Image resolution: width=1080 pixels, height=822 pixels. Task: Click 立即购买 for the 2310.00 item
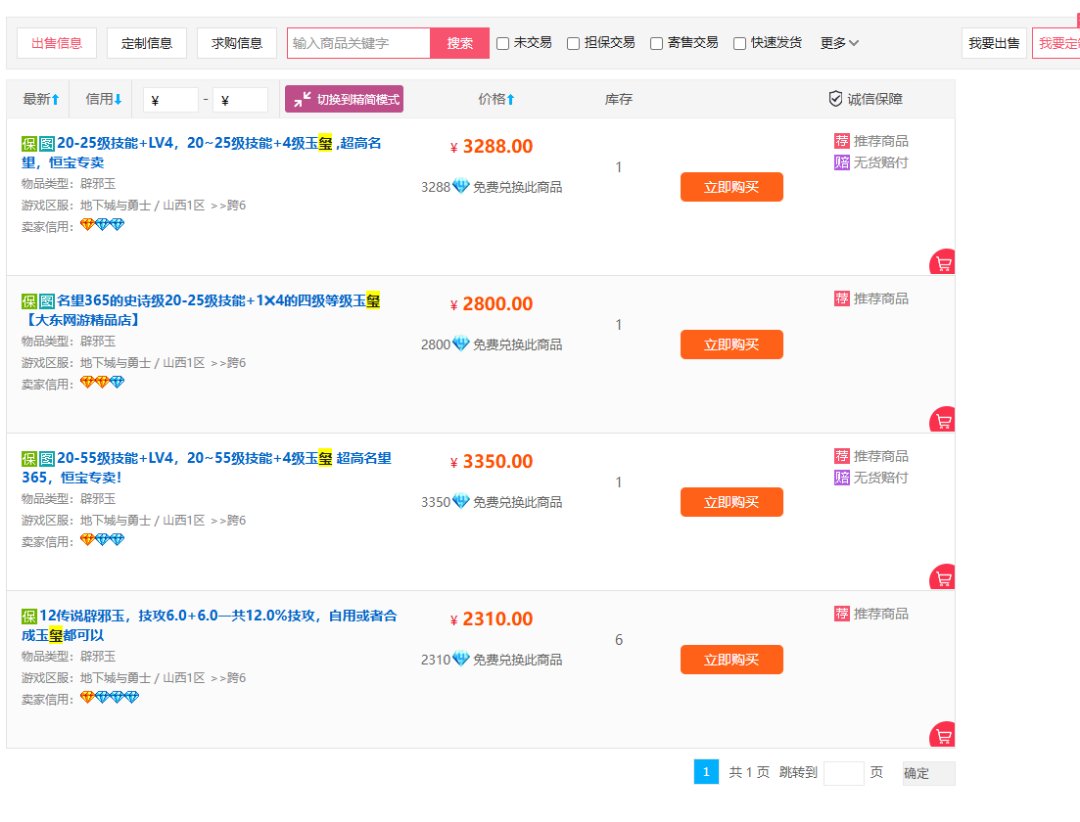pyautogui.click(x=731, y=660)
